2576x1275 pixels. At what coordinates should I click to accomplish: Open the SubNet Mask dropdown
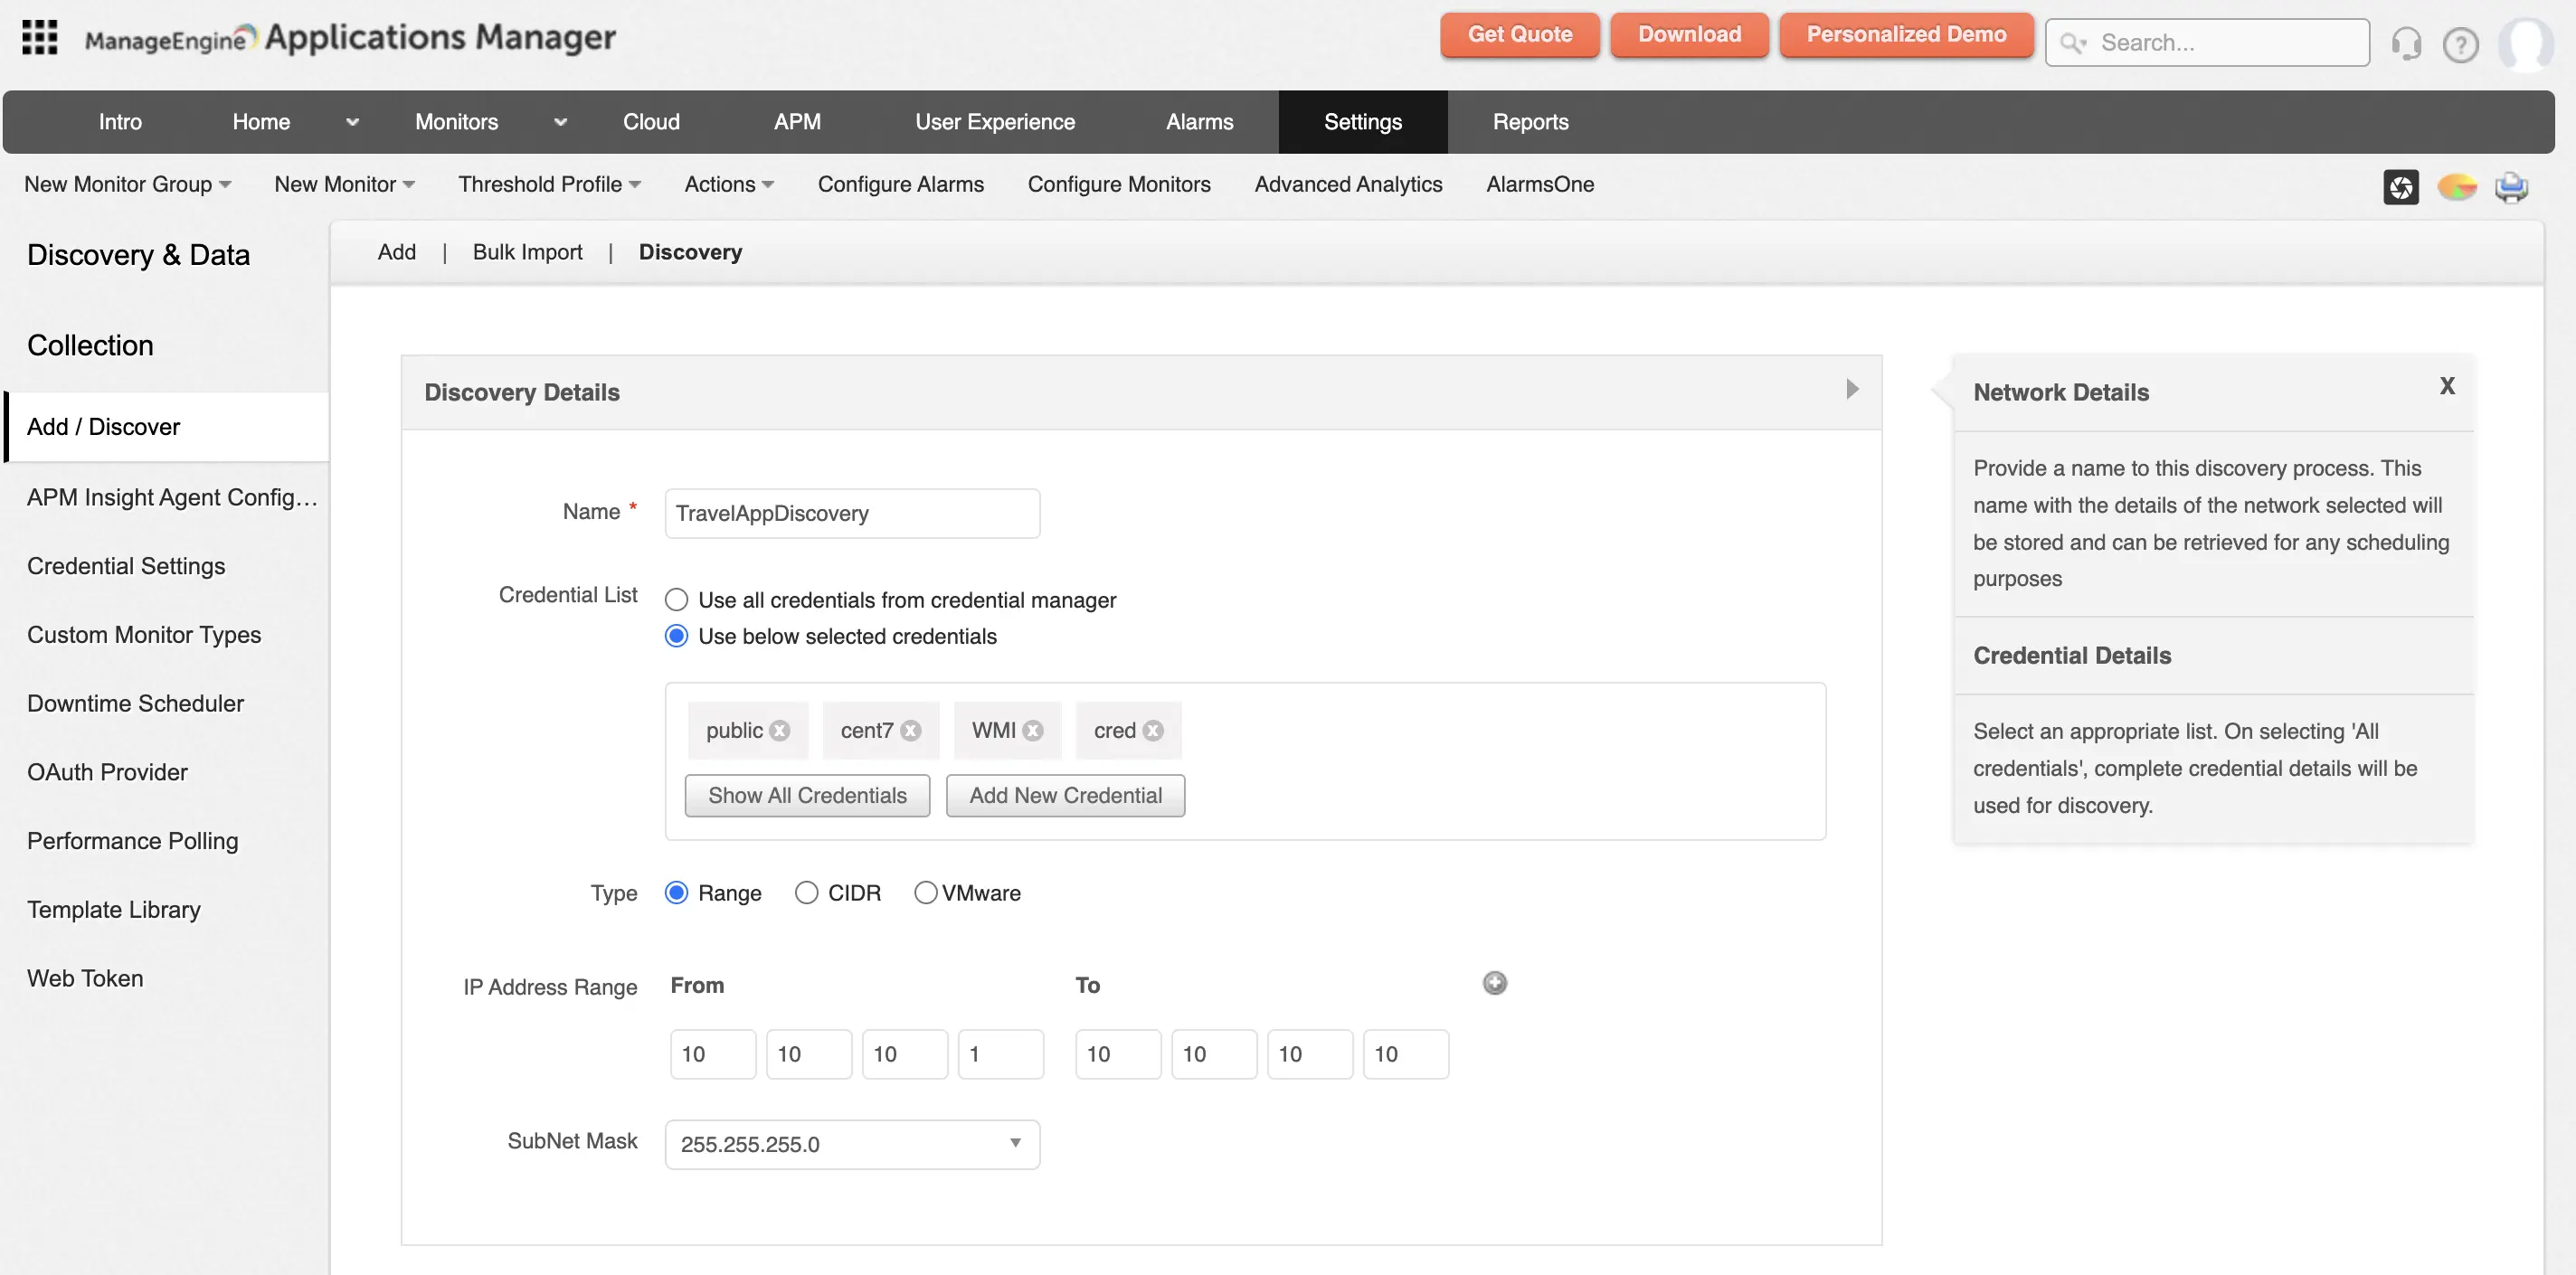click(852, 1144)
